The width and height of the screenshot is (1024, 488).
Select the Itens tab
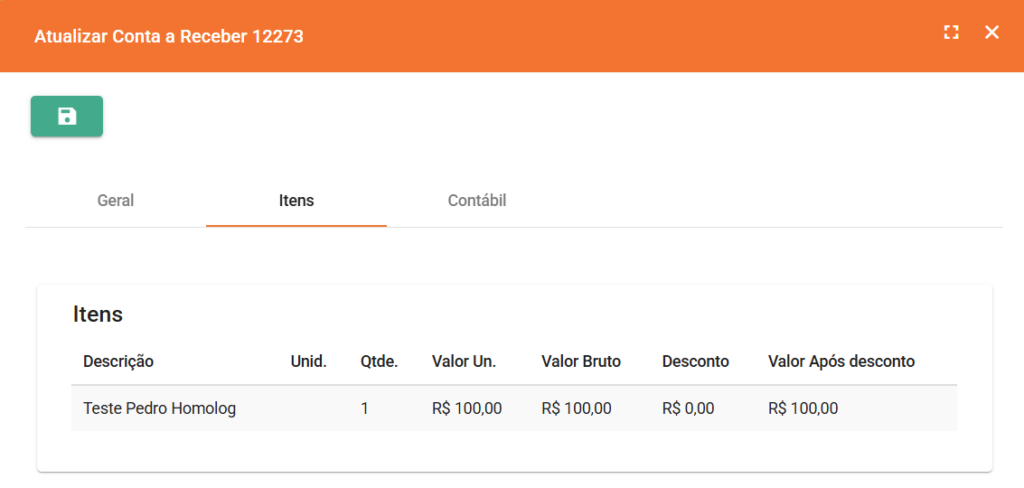pyautogui.click(x=296, y=201)
